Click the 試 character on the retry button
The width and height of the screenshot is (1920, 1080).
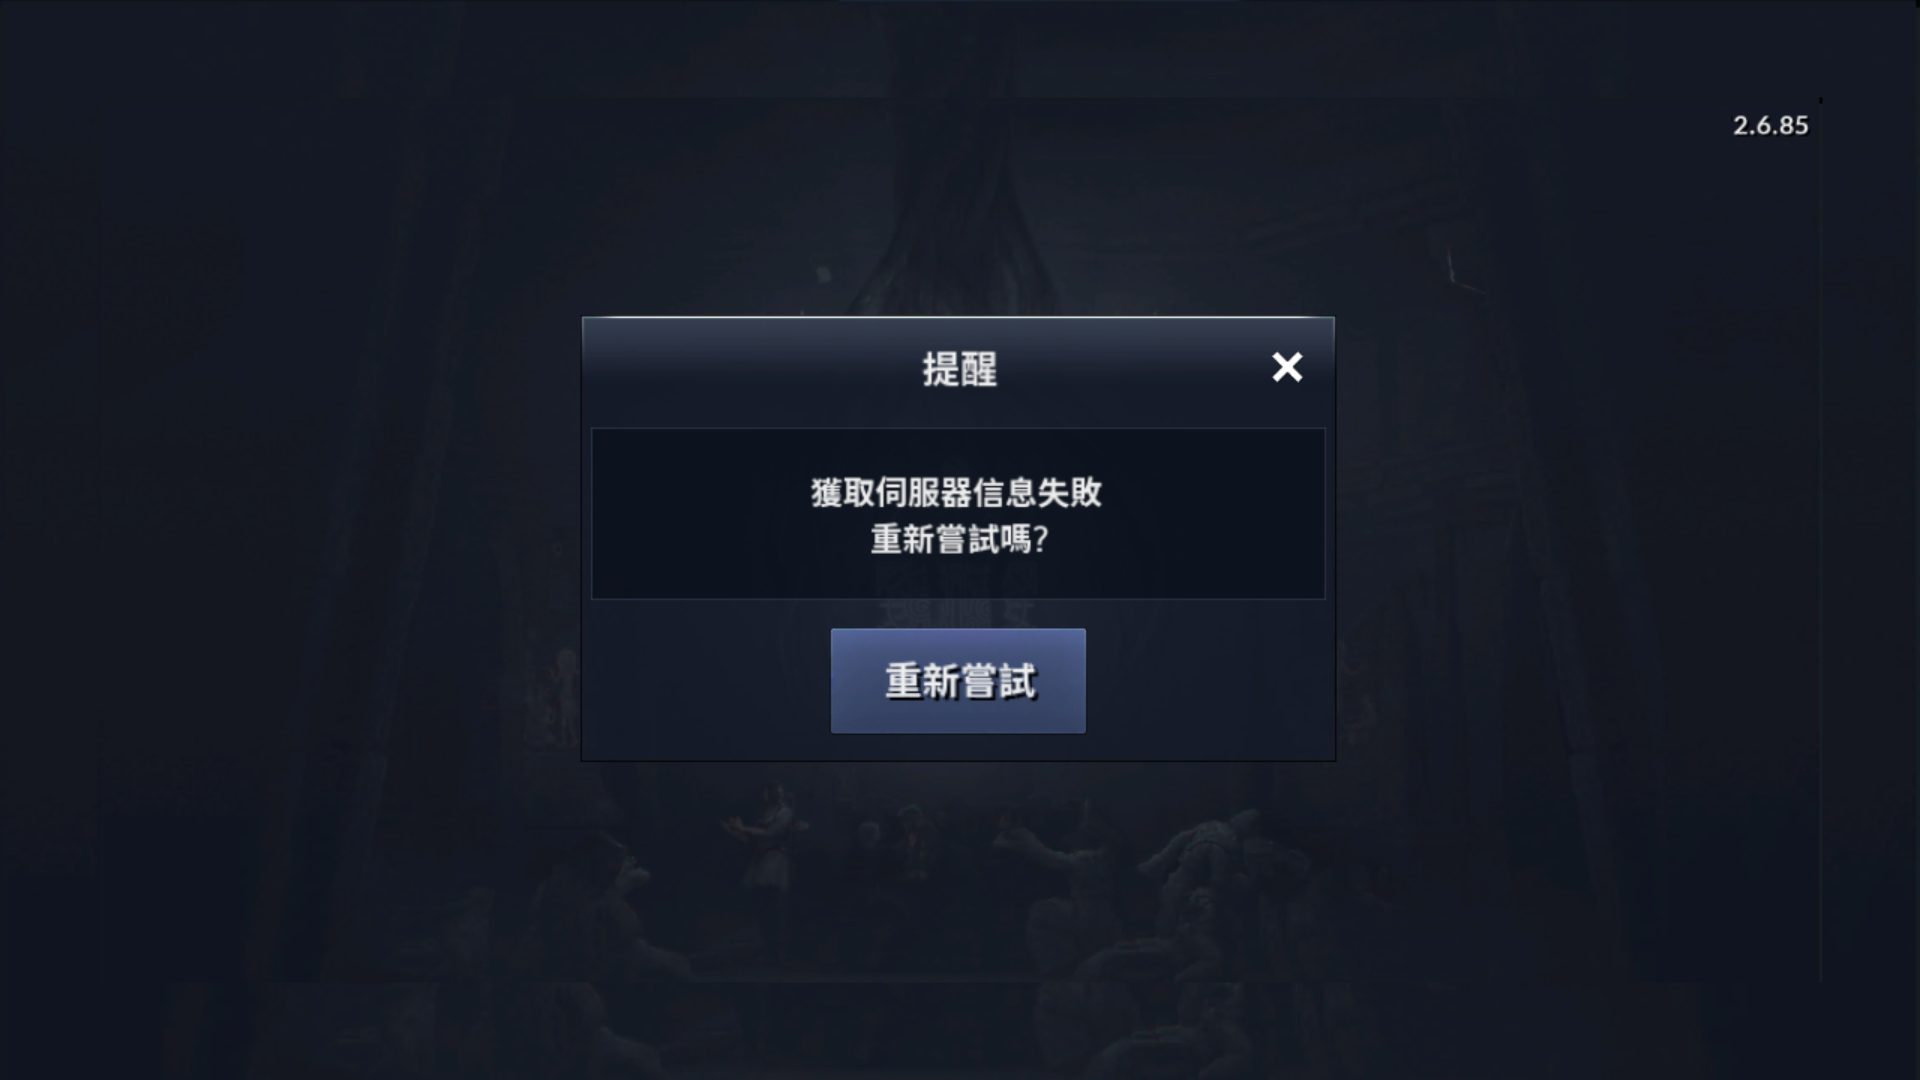click(1017, 681)
